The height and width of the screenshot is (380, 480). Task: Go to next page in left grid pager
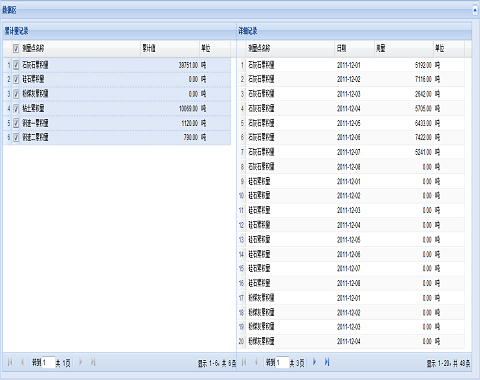[x=80, y=362]
